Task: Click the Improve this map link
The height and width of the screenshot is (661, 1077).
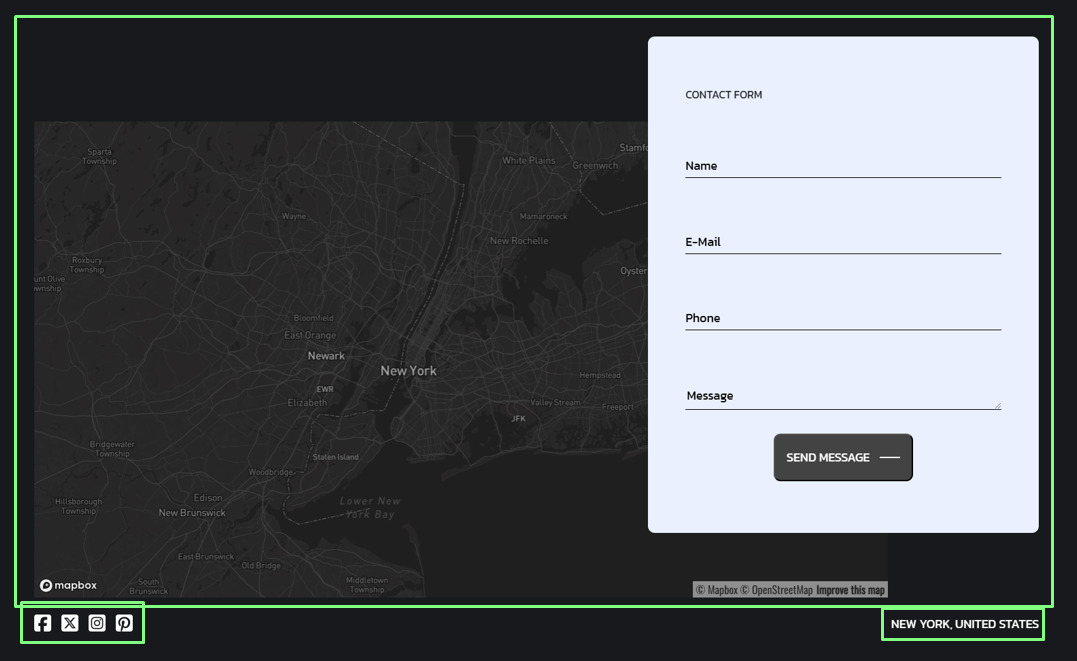Action: (x=850, y=590)
